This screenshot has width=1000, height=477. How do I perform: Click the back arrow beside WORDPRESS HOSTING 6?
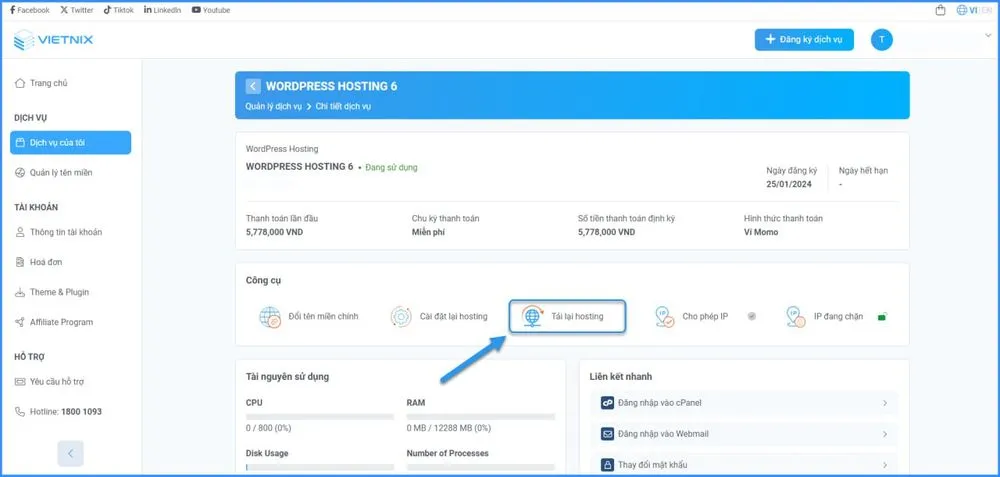253,86
